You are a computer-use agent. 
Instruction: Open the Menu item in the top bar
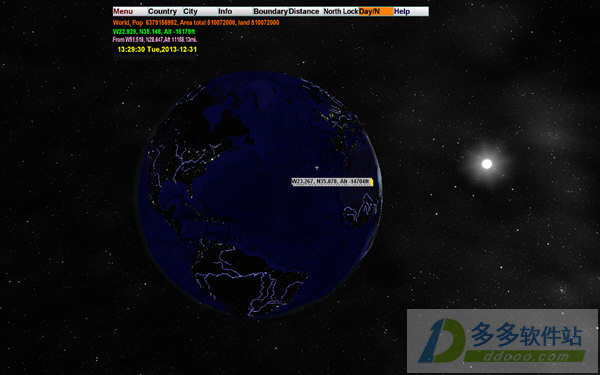click(x=130, y=11)
